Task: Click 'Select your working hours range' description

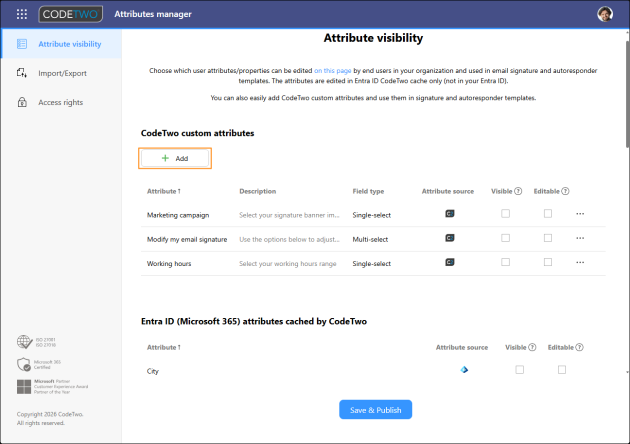Action: [x=288, y=264]
